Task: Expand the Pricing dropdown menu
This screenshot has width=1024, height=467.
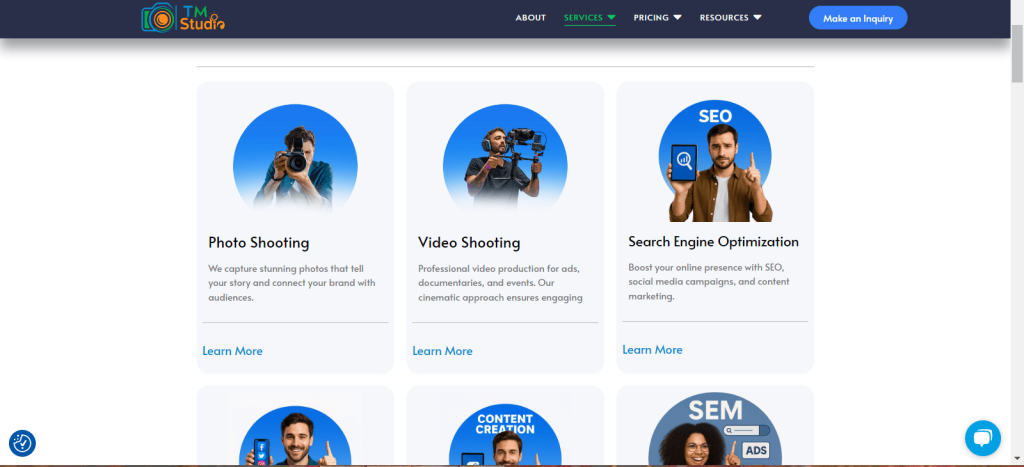Action: 657,18
